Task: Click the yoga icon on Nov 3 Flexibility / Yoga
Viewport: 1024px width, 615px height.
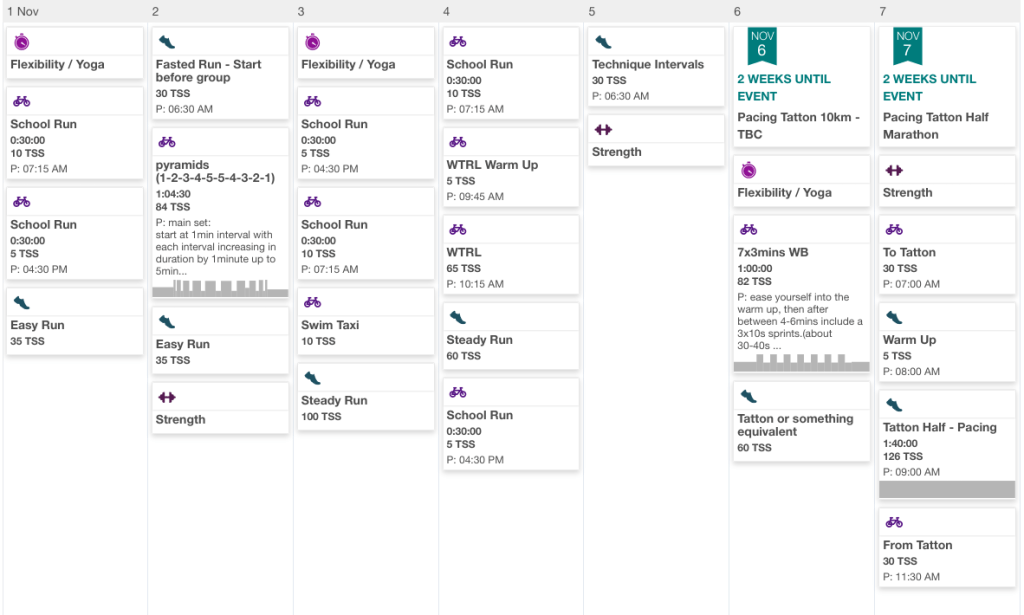Action: click(313, 40)
